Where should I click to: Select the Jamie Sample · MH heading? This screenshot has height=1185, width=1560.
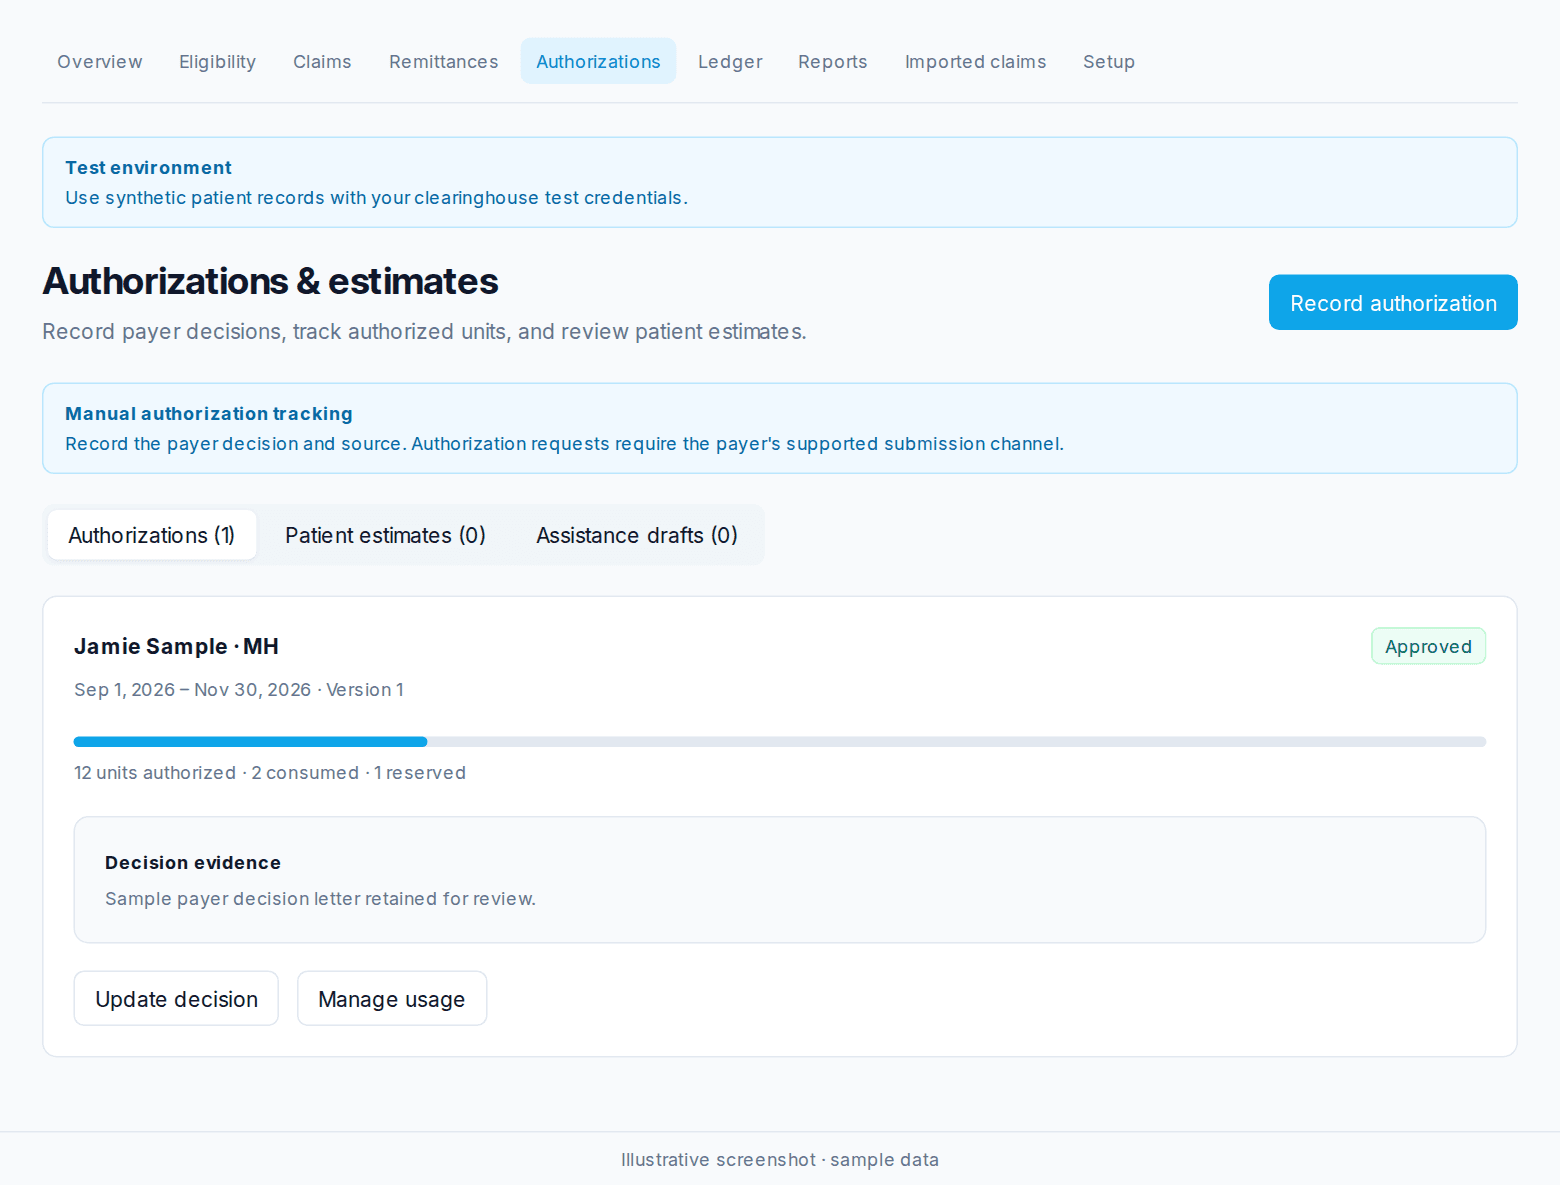176,647
